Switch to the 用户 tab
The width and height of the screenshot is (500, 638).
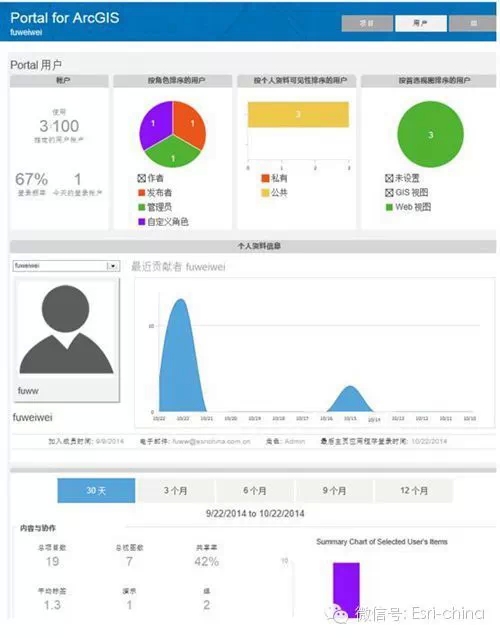pos(421,23)
